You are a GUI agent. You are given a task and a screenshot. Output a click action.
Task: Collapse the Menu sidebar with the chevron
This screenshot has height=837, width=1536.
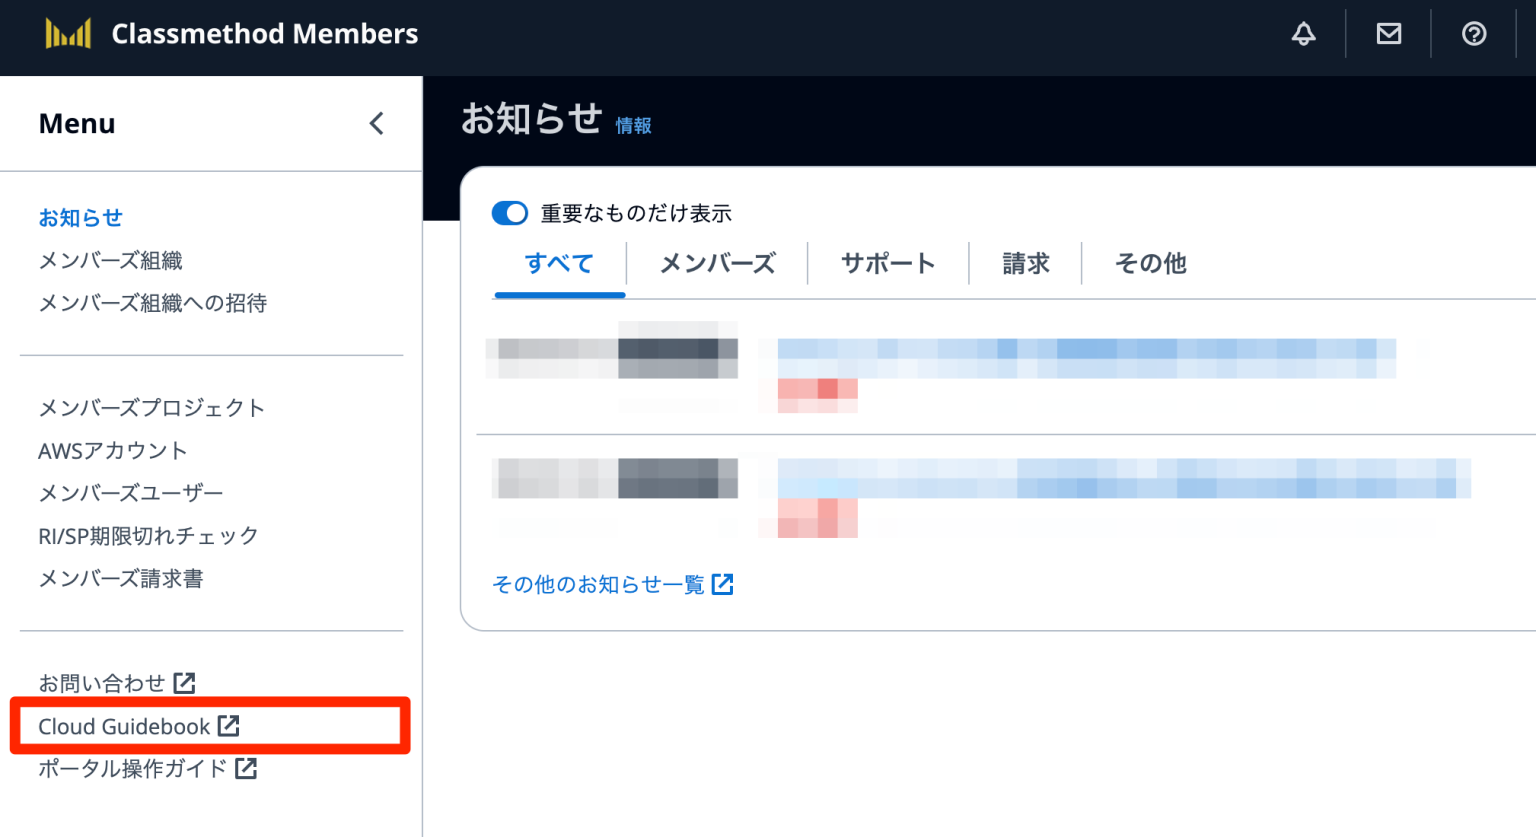376,123
